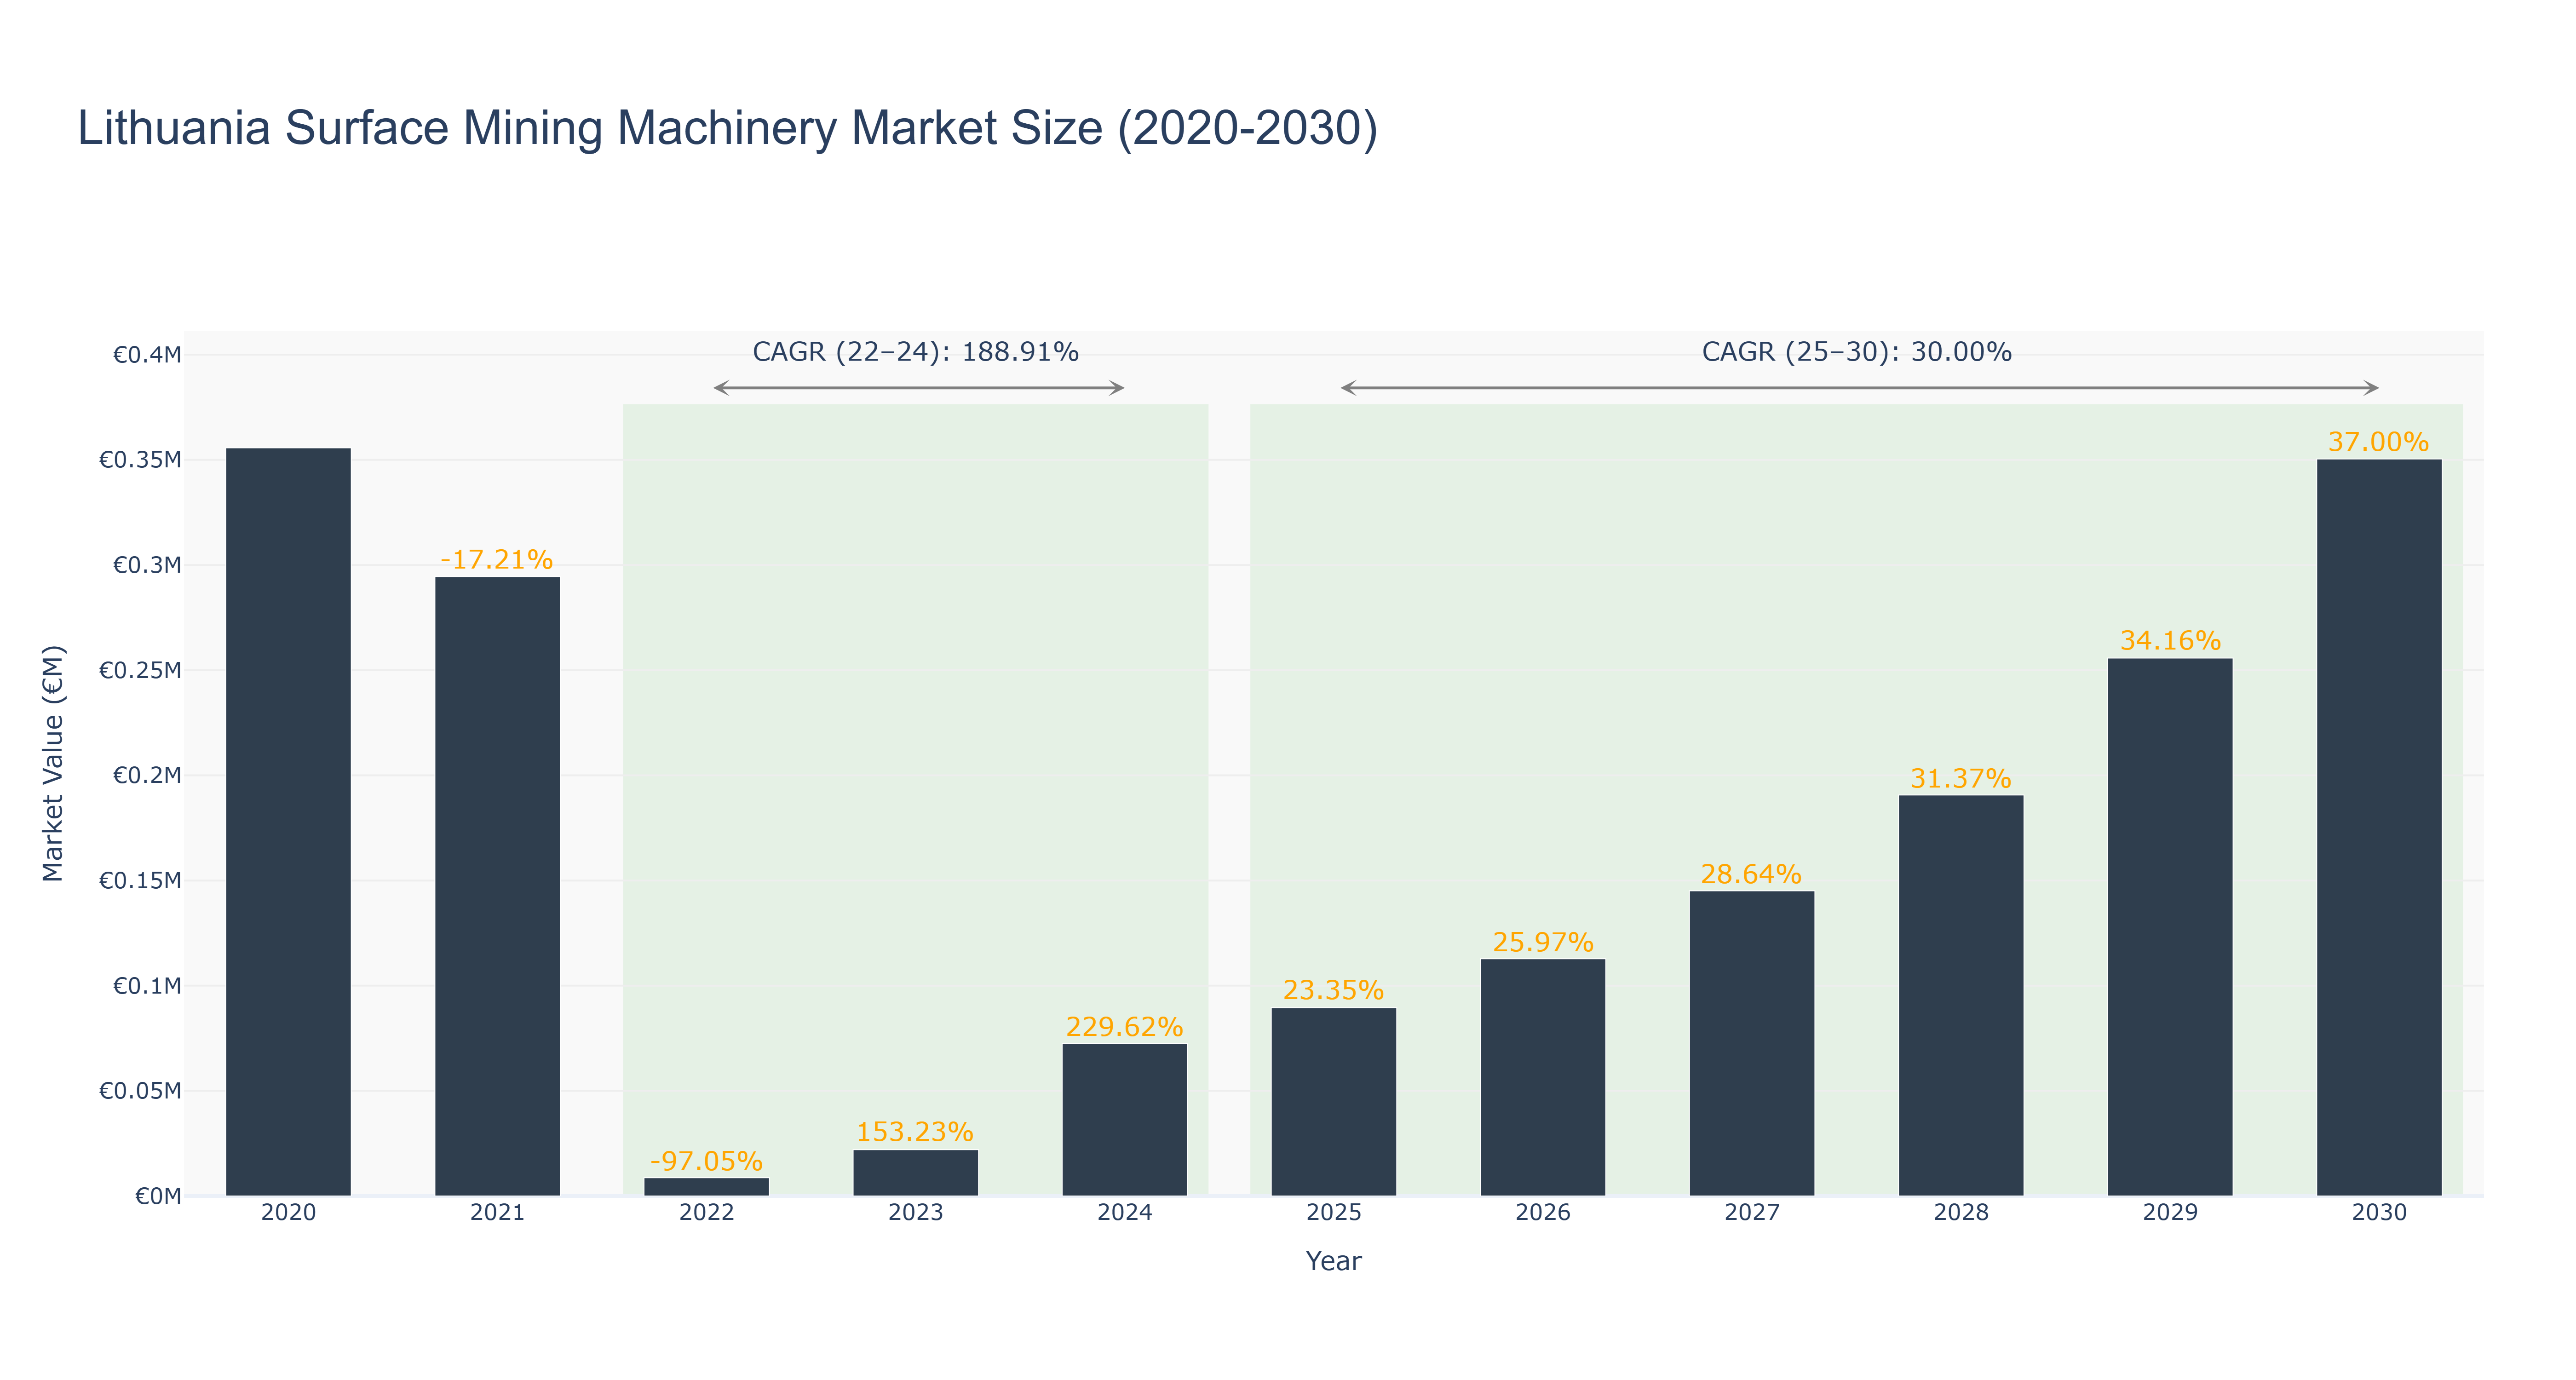The image size is (2576, 1380).
Task: Select the small 2022 bar
Action: point(707,1187)
